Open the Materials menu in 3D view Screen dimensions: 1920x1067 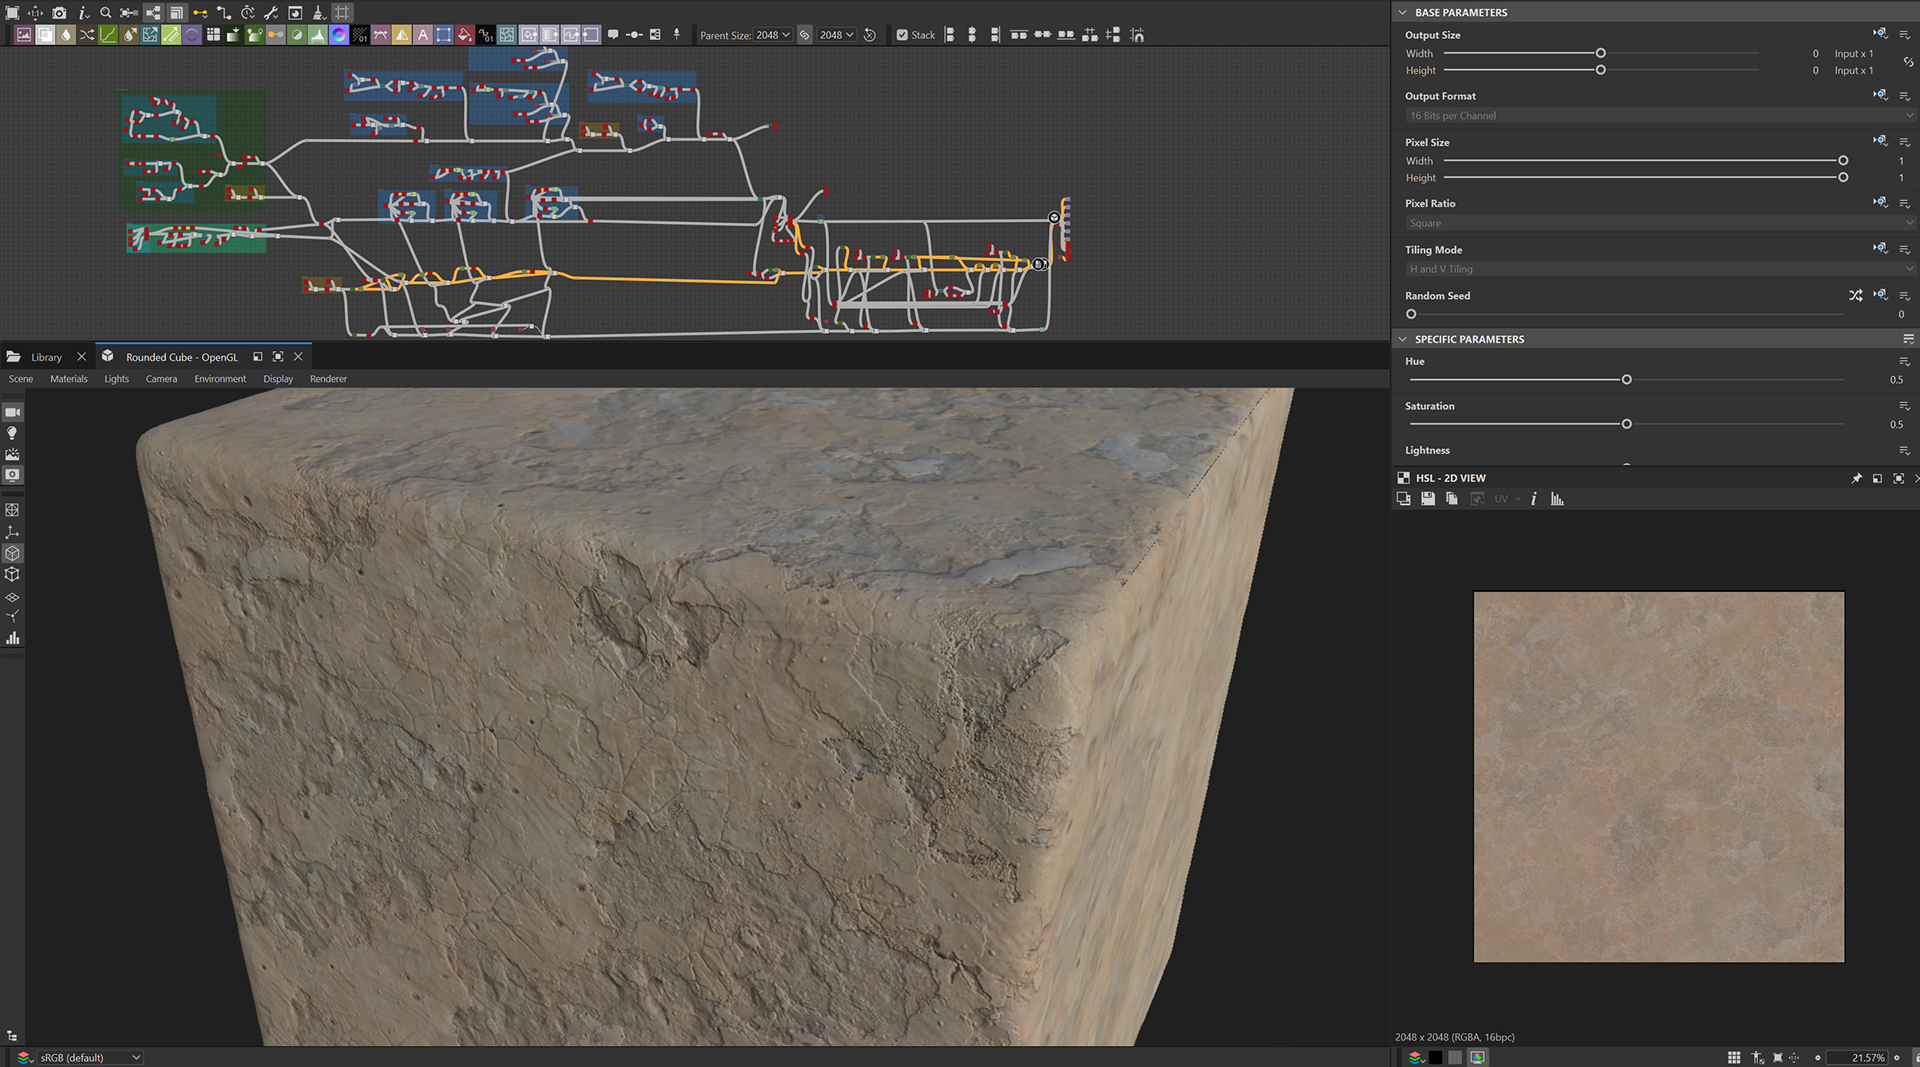[68, 379]
